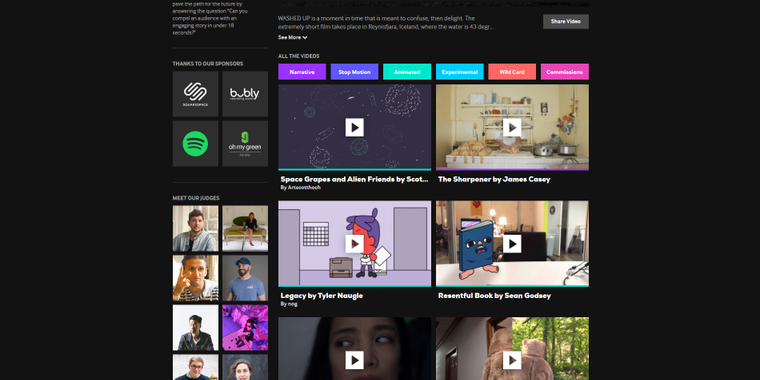Filter videos by Narrative category
Image resolution: width=760 pixels, height=380 pixels.
[302, 72]
